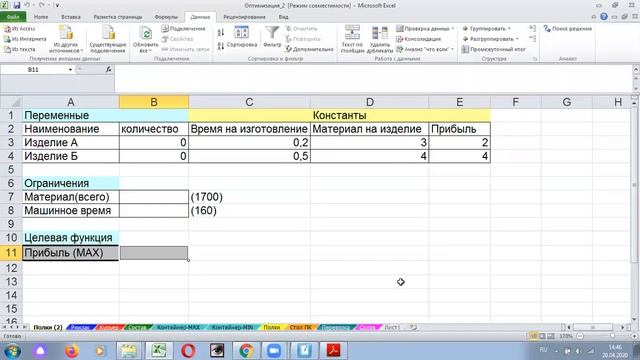The width and height of the screenshot is (640, 360).
Task: Click the Save icon in quick access toolbar
Action: tap(17, 5)
